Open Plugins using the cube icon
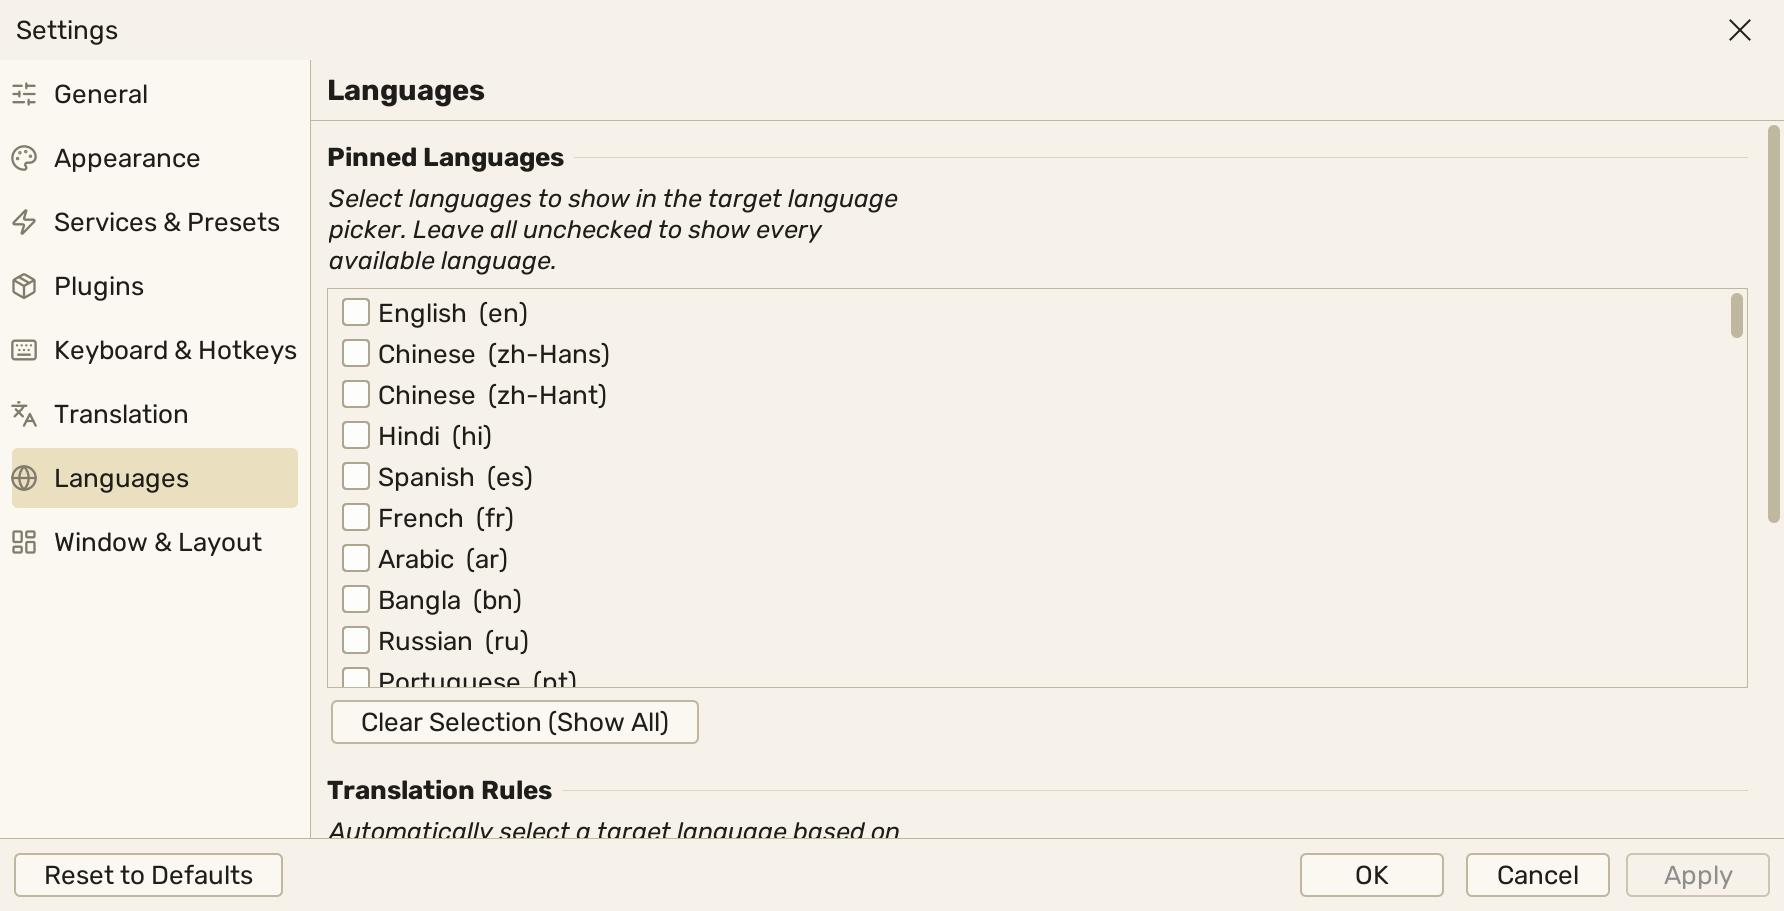Image resolution: width=1784 pixels, height=911 pixels. tap(24, 286)
